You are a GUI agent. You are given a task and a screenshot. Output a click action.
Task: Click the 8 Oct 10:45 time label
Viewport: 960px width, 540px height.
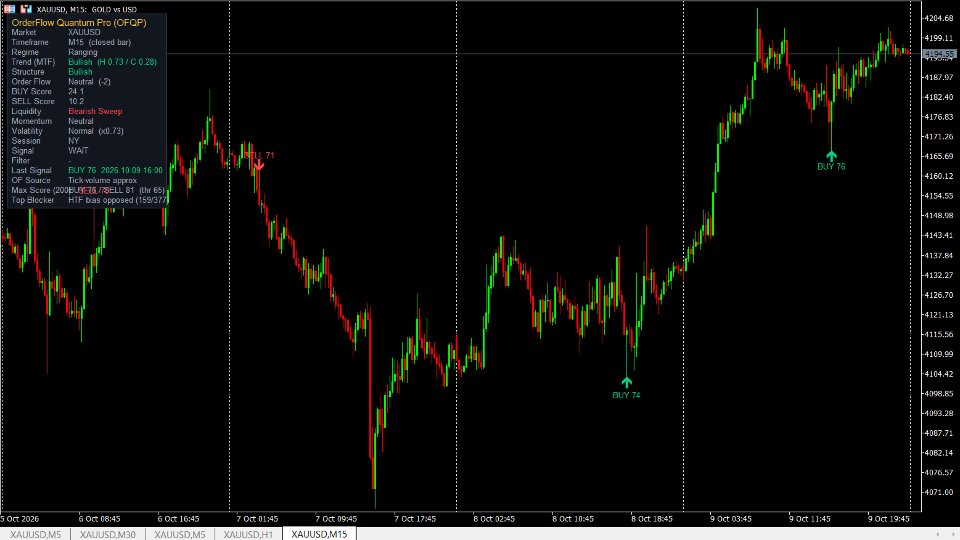[573, 519]
